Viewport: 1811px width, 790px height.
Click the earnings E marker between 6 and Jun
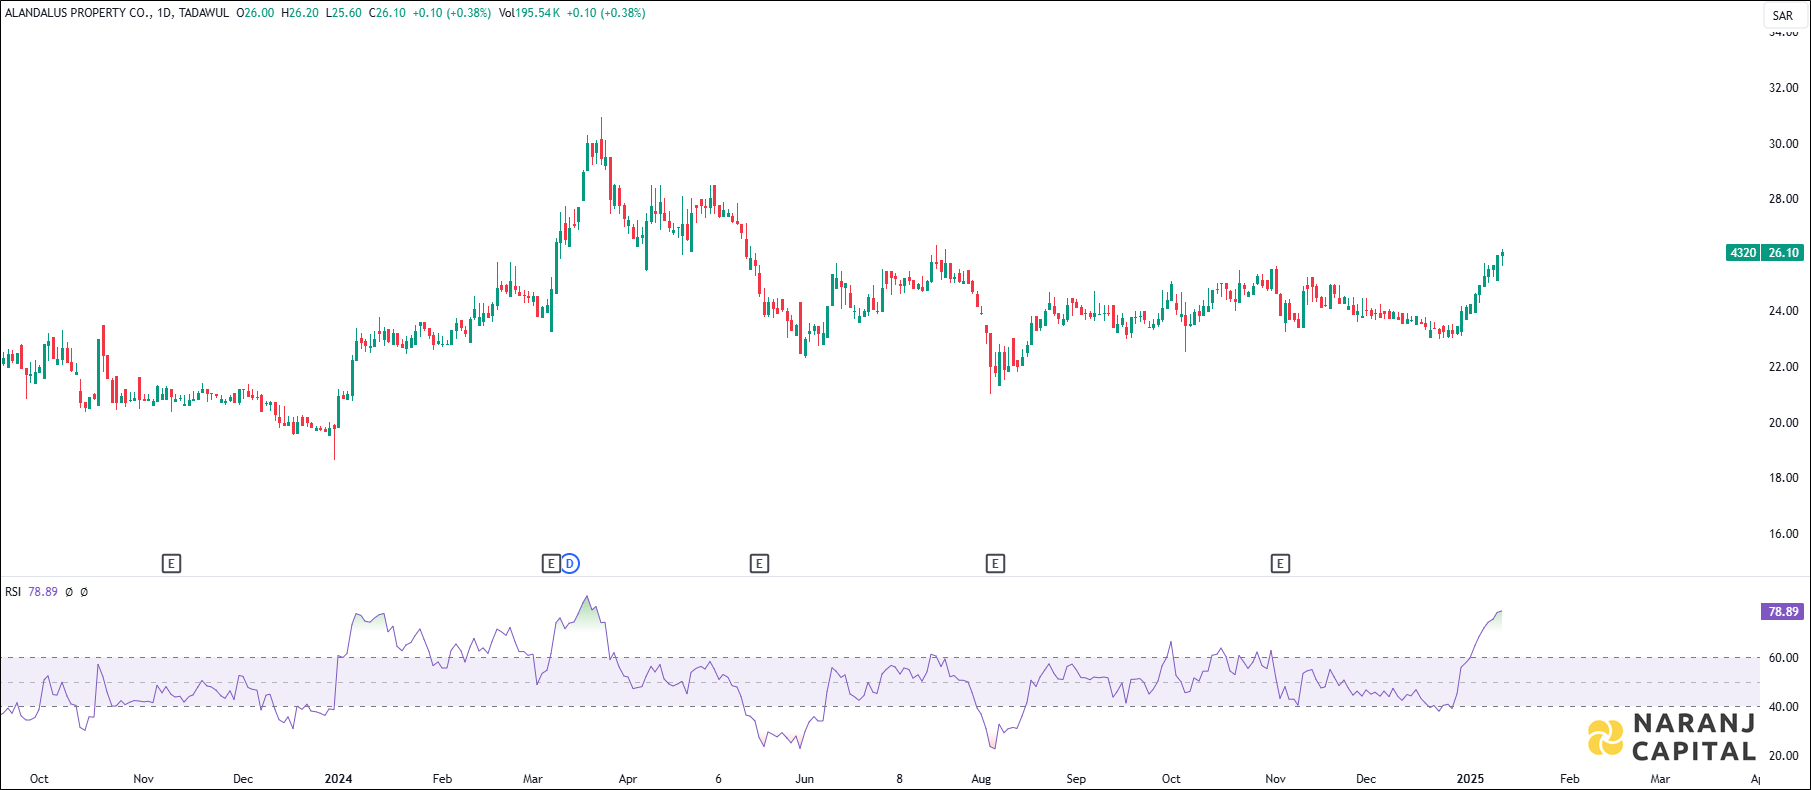pos(759,564)
